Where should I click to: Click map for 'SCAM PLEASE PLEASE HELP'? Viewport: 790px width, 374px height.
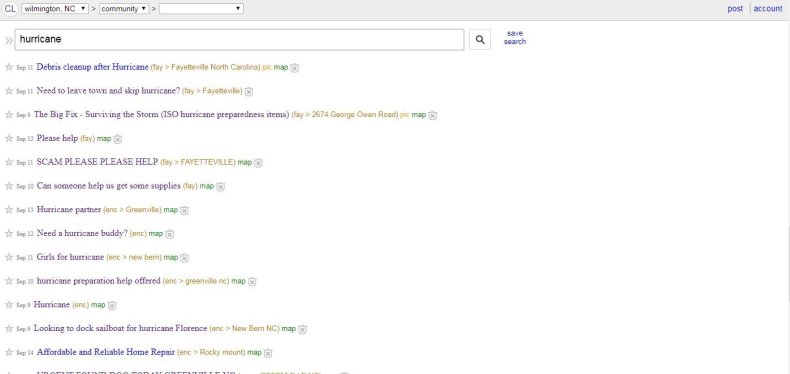245,162
